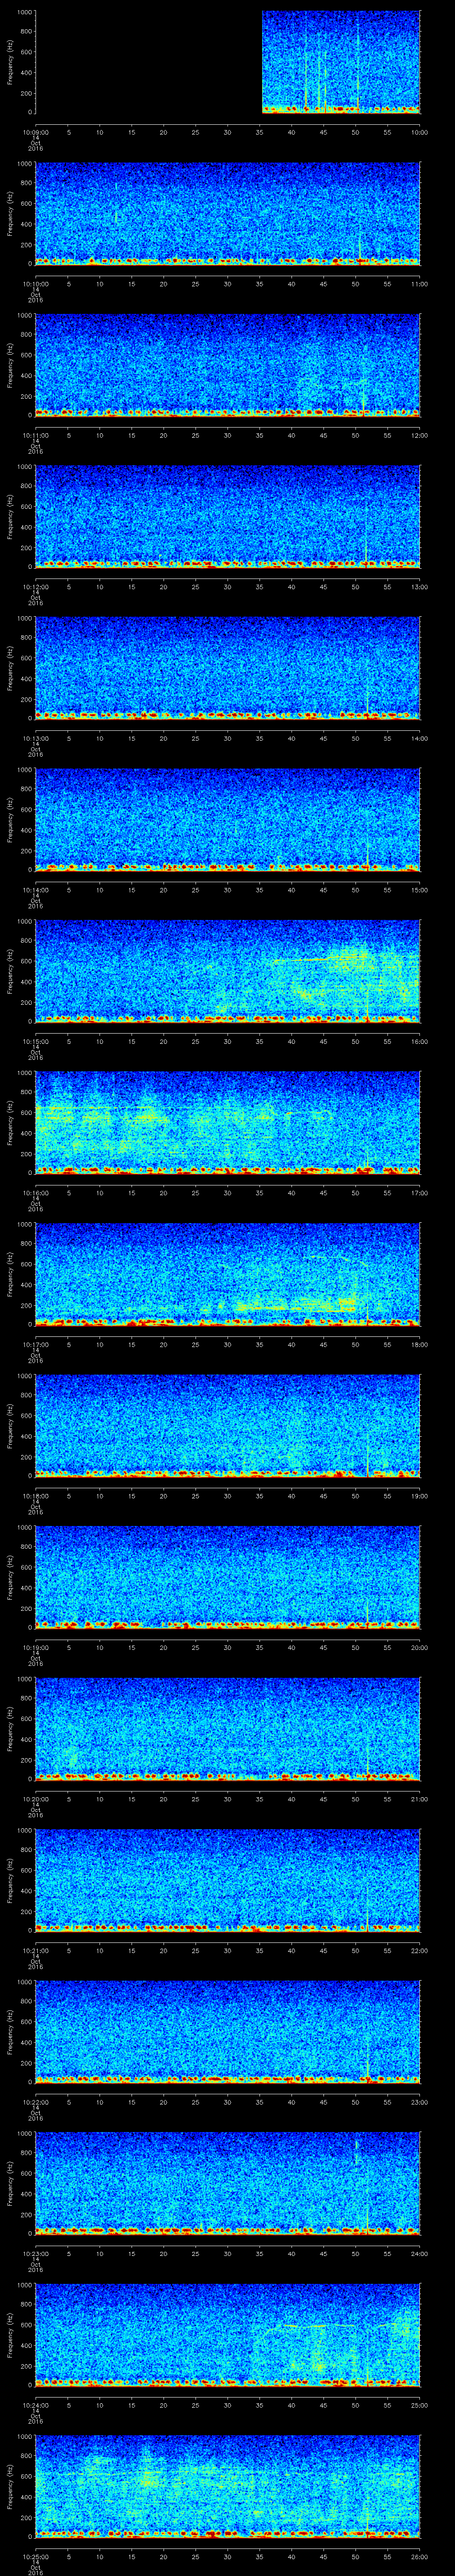The width and height of the screenshot is (455, 2576).
Task: Select the spectrogram beginning at 10:13:00
Action: (227, 667)
